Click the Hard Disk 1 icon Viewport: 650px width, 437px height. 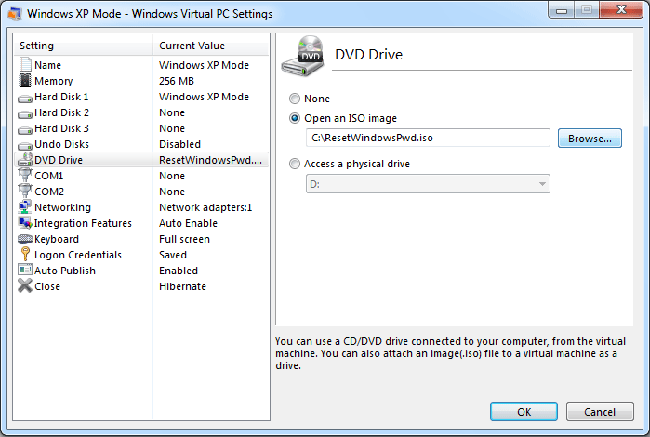click(x=26, y=97)
